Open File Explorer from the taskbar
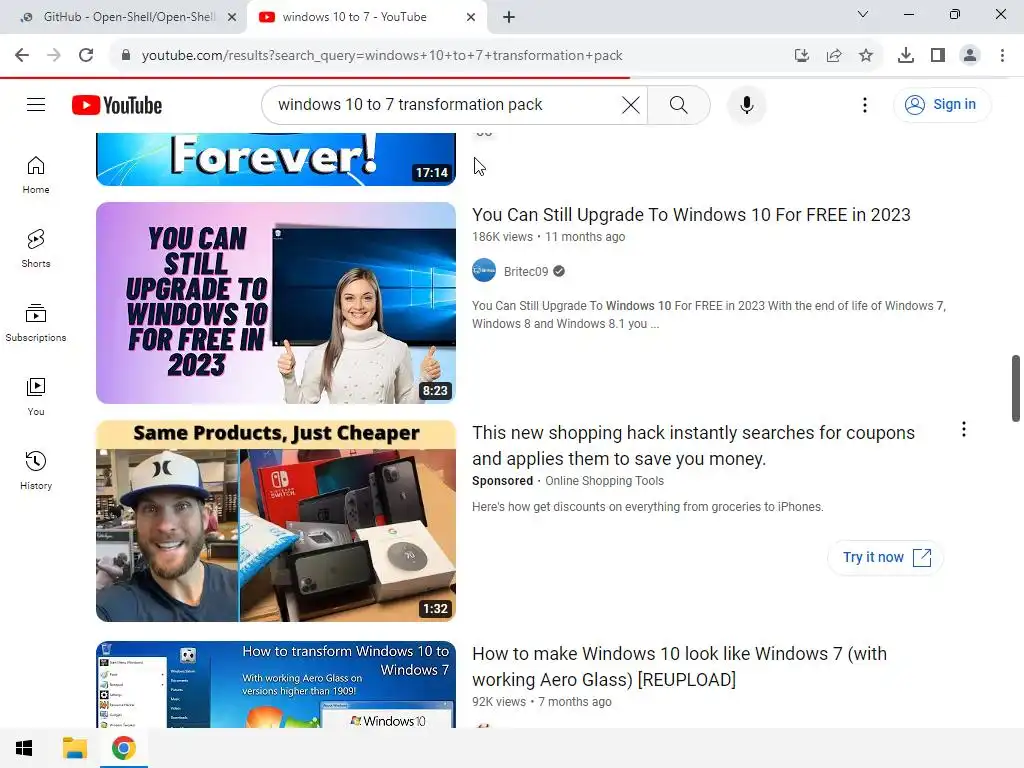Viewport: 1024px width, 768px height. tap(74, 748)
